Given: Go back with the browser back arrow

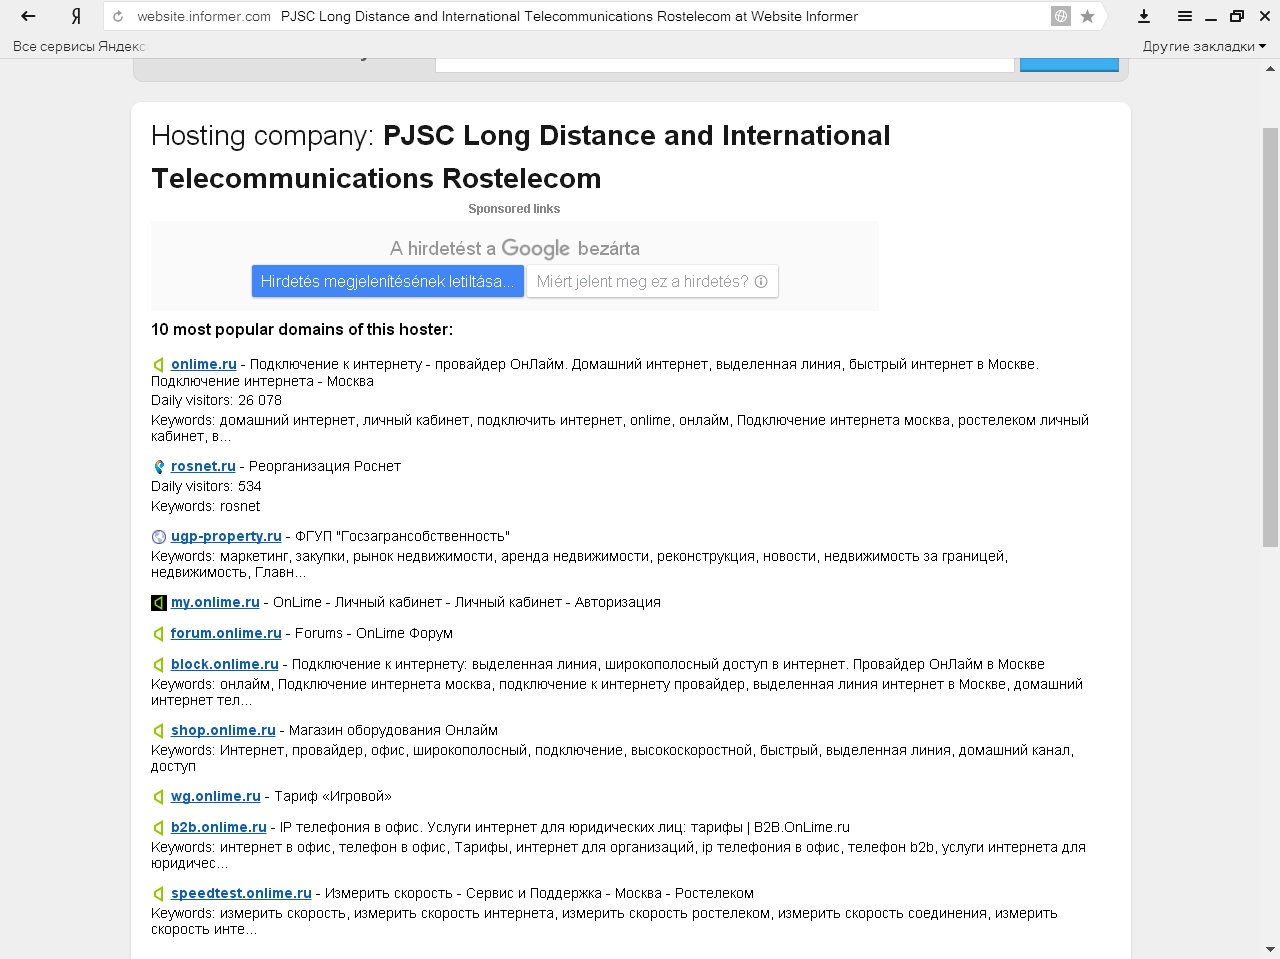Looking at the screenshot, I should pos(28,16).
